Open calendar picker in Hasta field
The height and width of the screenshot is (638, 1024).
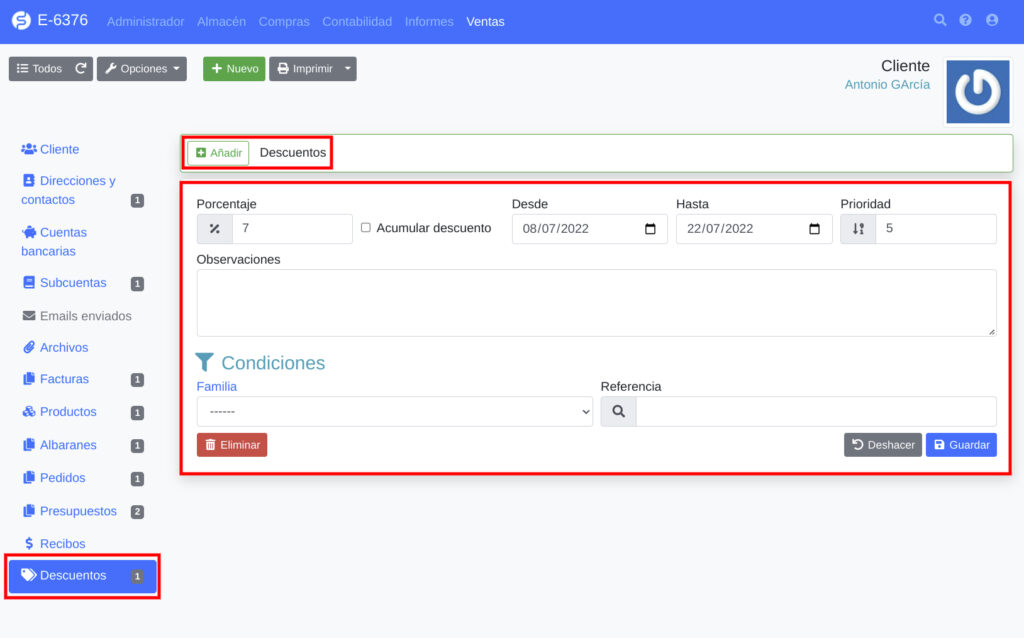click(814, 229)
